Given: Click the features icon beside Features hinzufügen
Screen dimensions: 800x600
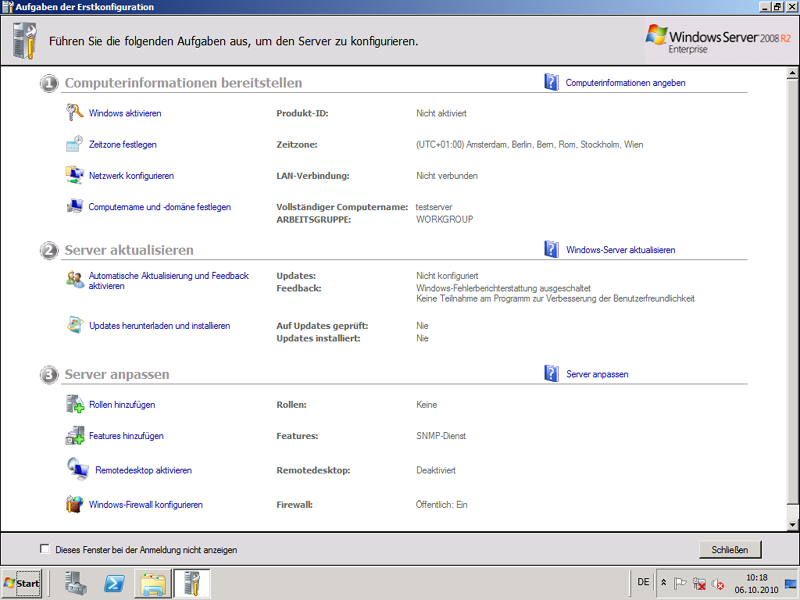Looking at the screenshot, I should click(x=75, y=435).
